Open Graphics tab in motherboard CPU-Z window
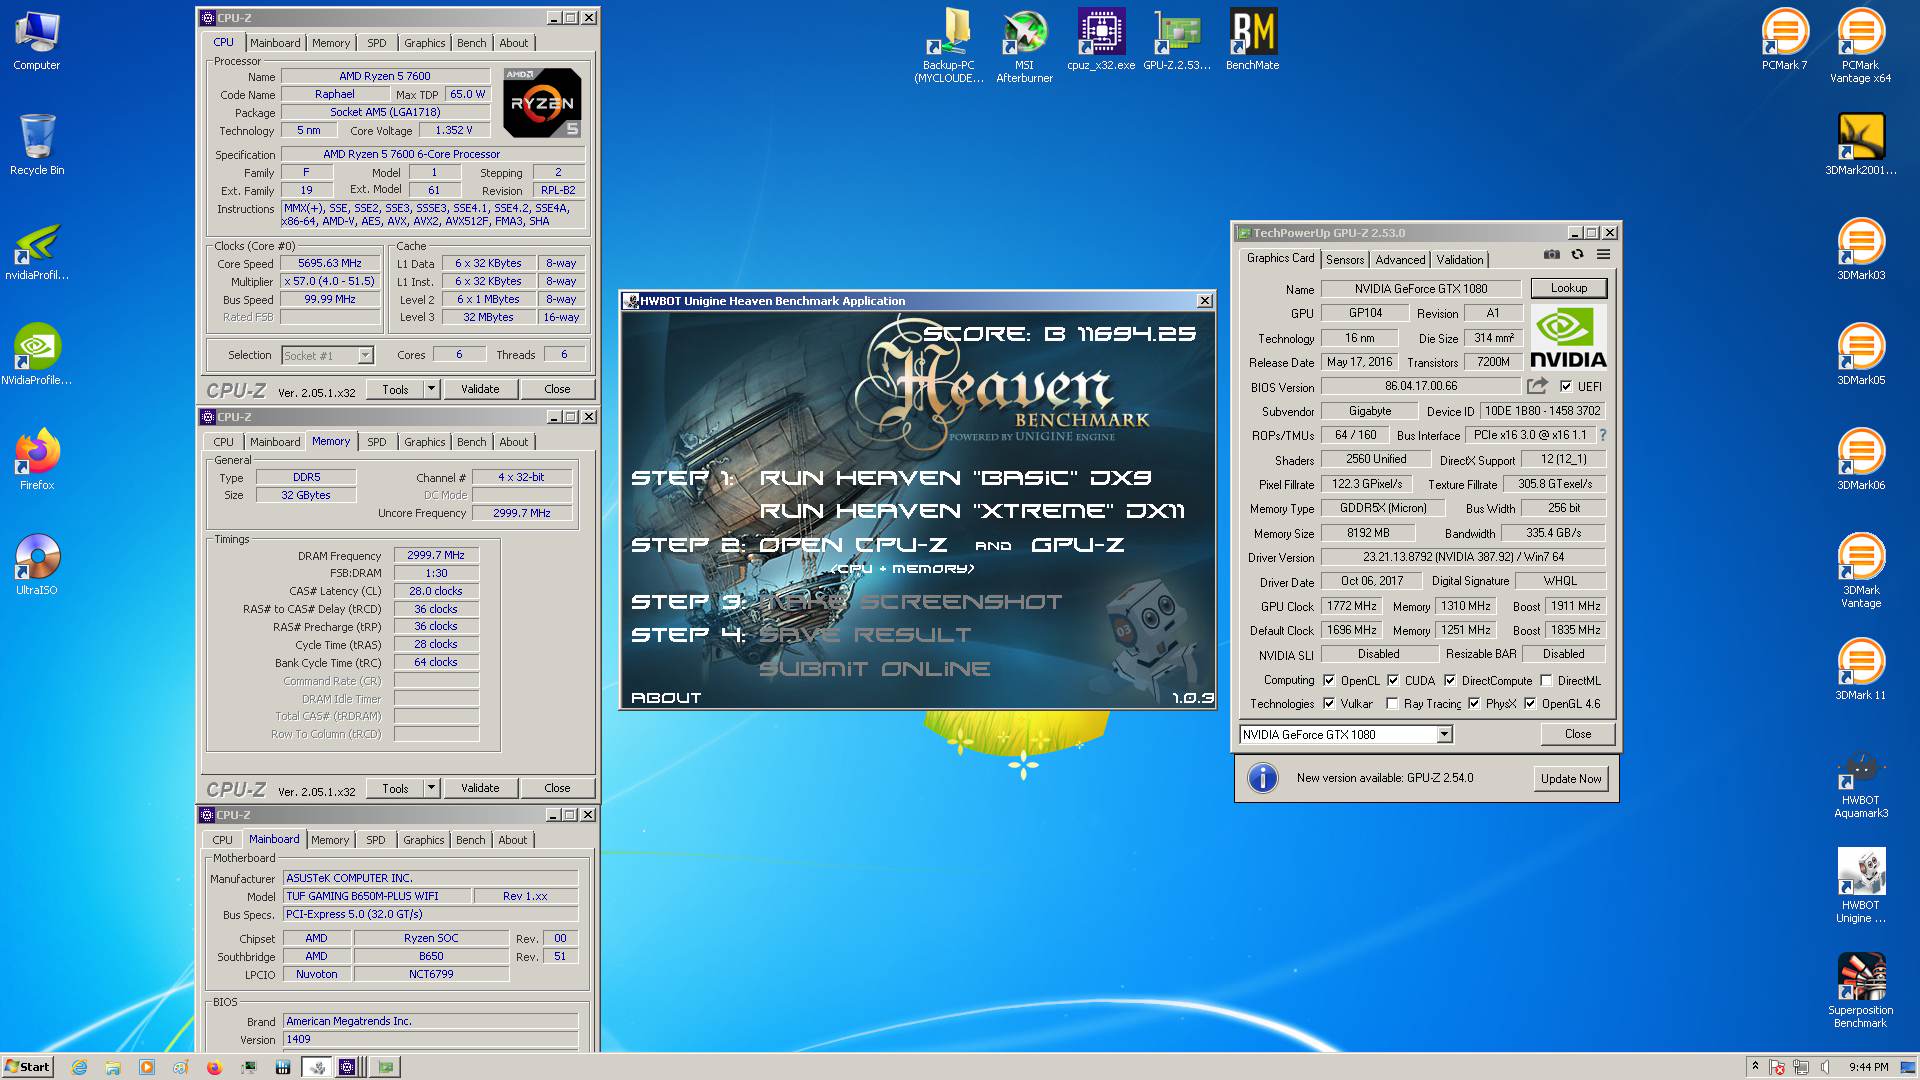 [423, 840]
